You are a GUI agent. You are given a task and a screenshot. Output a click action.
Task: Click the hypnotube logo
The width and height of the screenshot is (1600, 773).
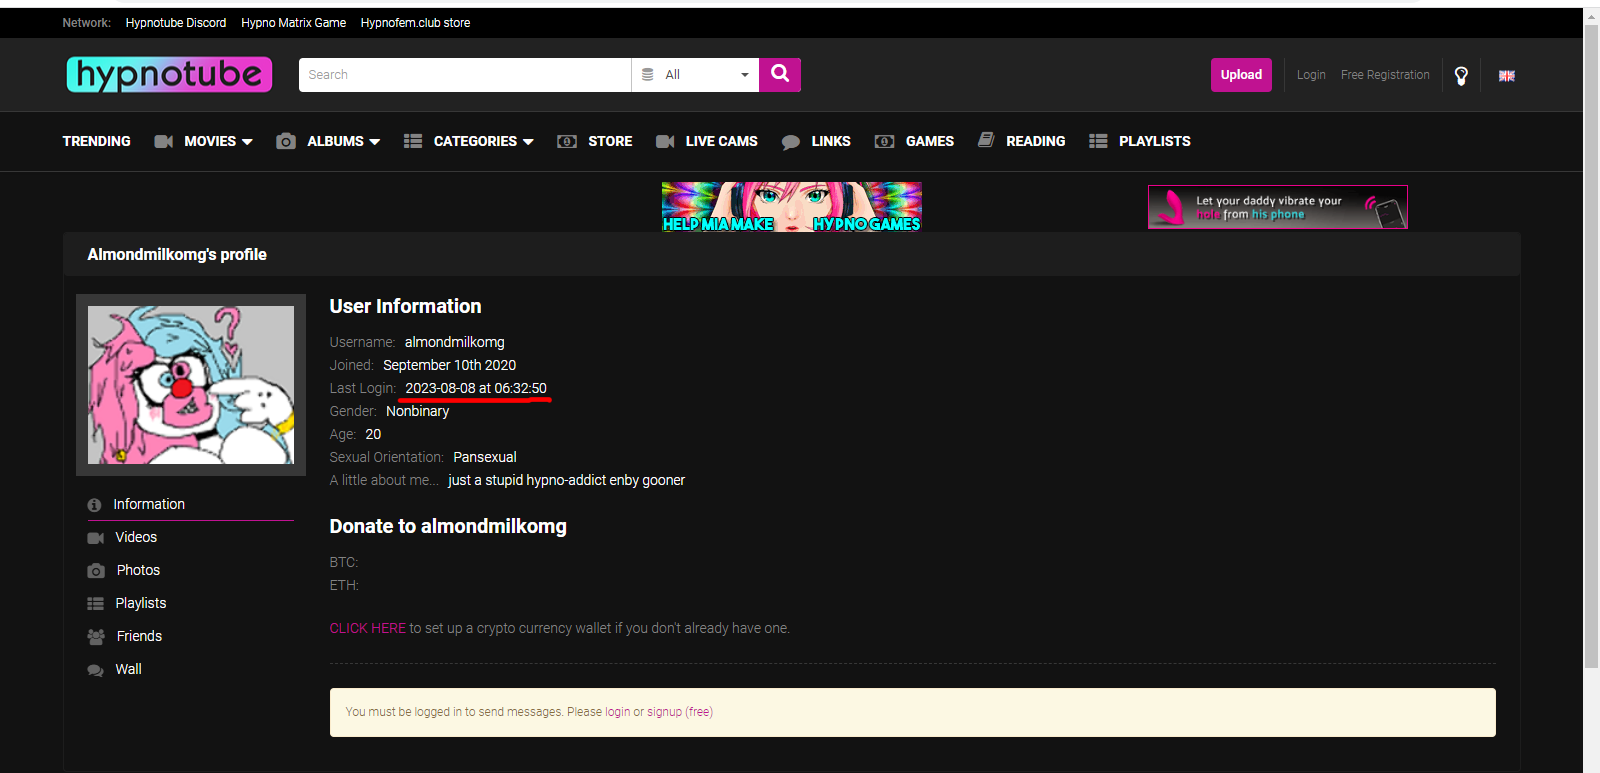tap(169, 75)
